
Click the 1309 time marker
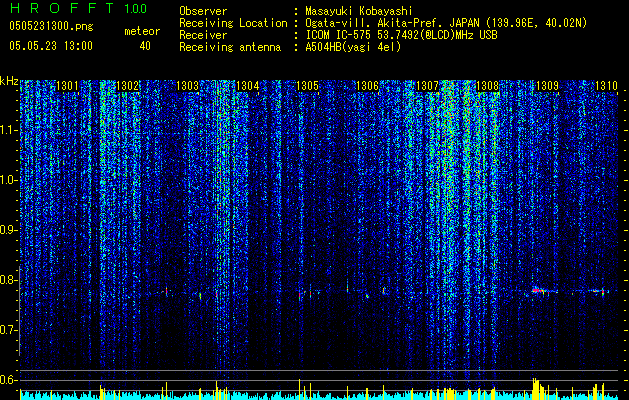(547, 85)
